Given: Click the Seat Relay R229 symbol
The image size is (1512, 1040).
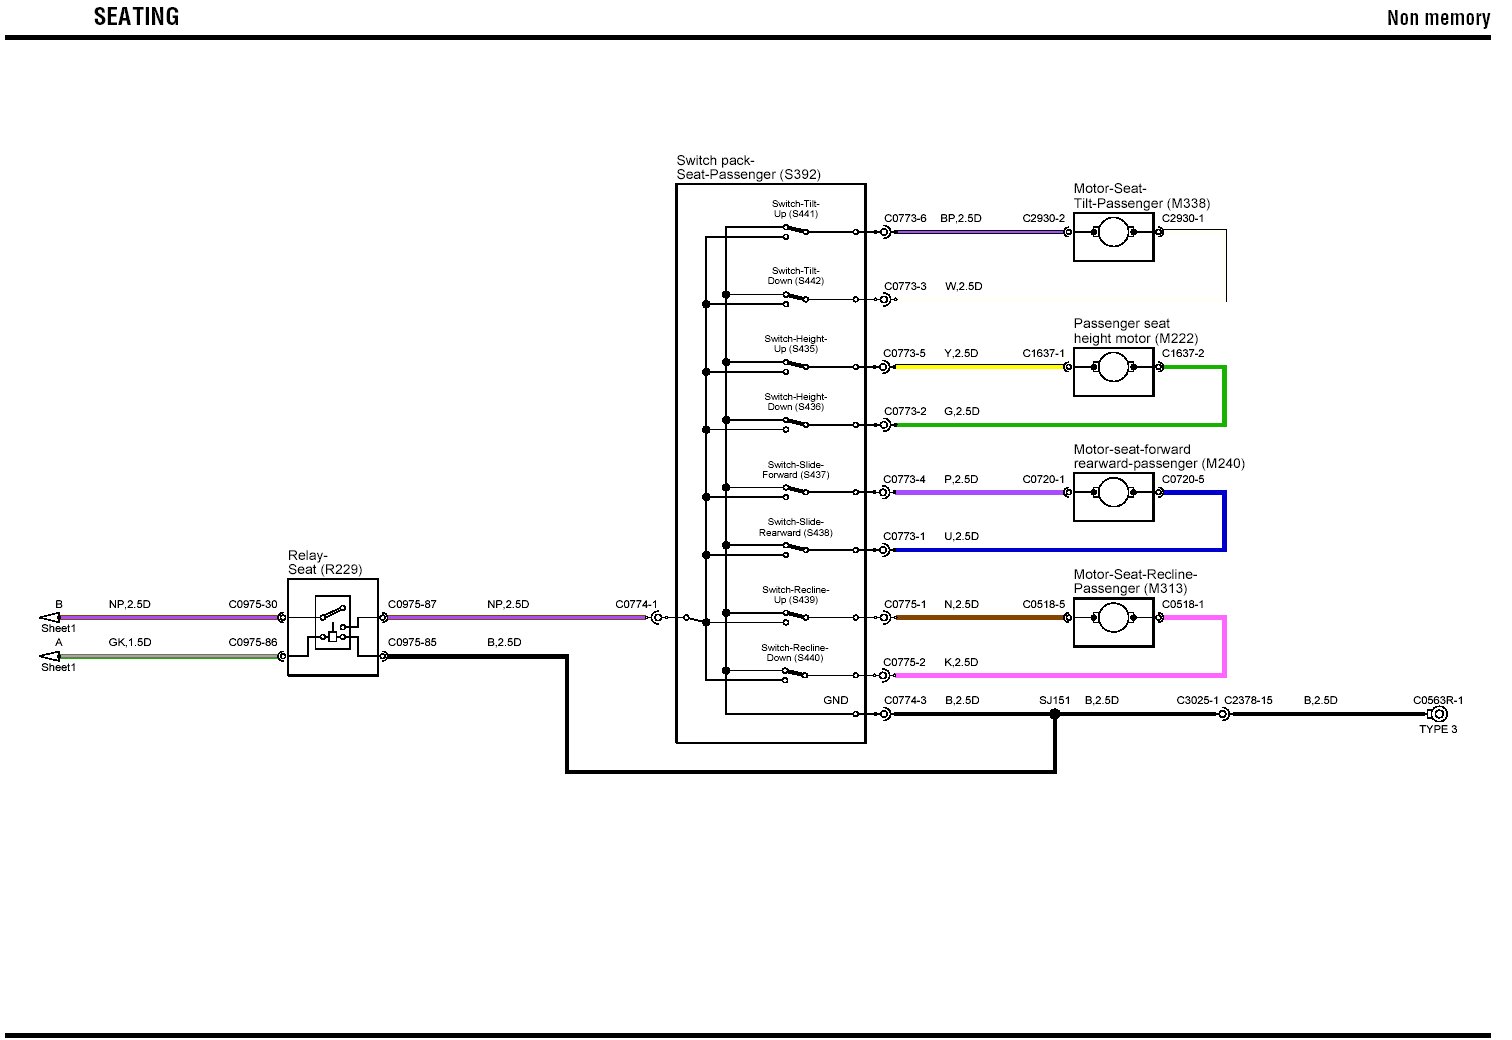Looking at the screenshot, I should click(332, 627).
